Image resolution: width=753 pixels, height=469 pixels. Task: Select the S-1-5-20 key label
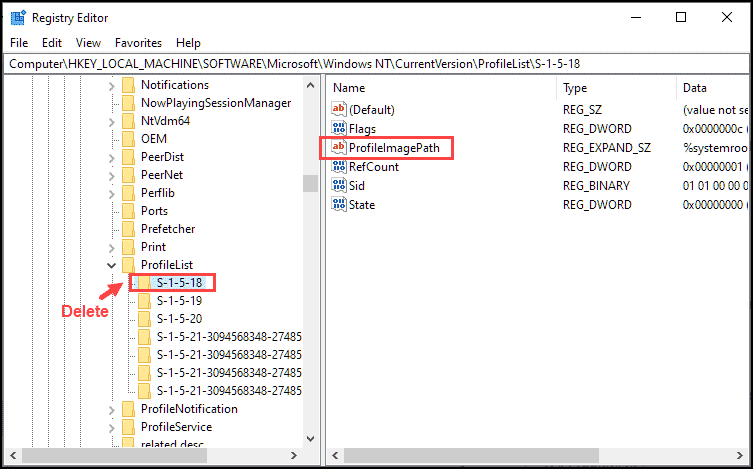180,319
